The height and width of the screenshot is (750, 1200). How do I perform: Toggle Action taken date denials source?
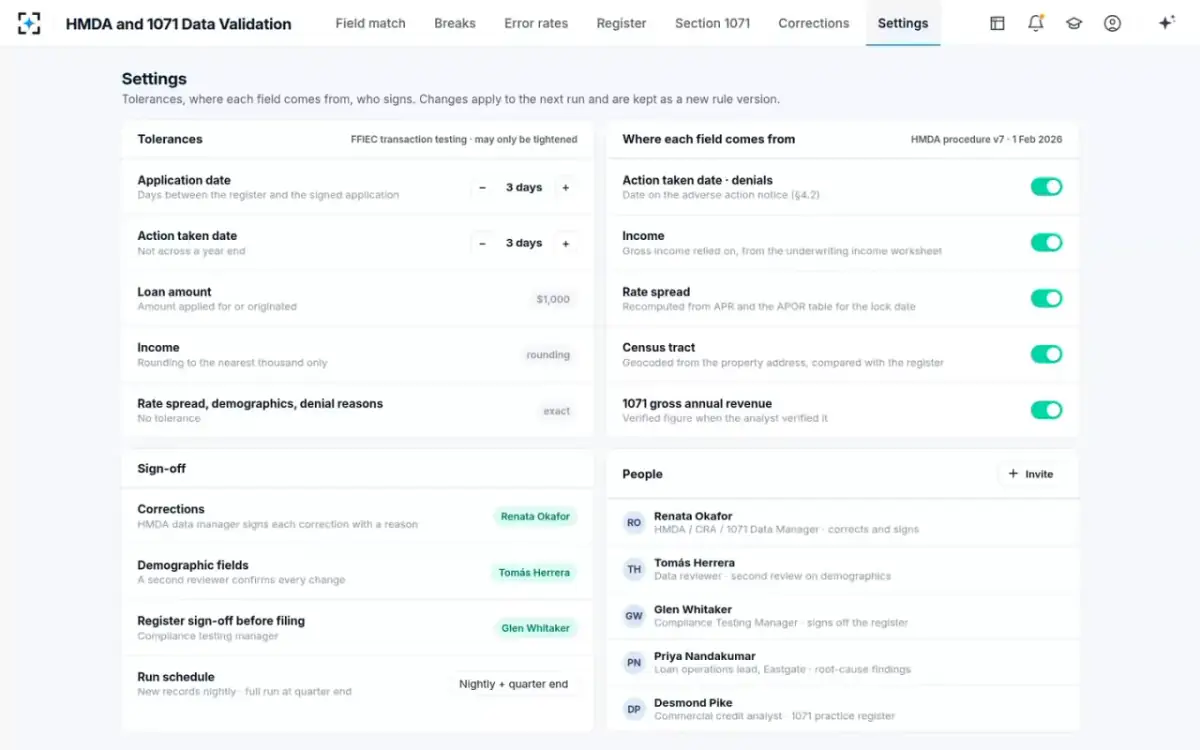point(1046,187)
